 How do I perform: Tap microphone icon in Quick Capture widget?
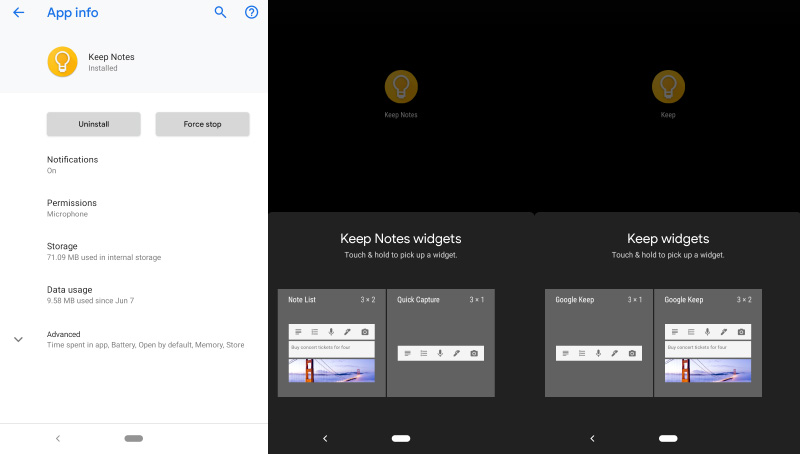coord(440,354)
